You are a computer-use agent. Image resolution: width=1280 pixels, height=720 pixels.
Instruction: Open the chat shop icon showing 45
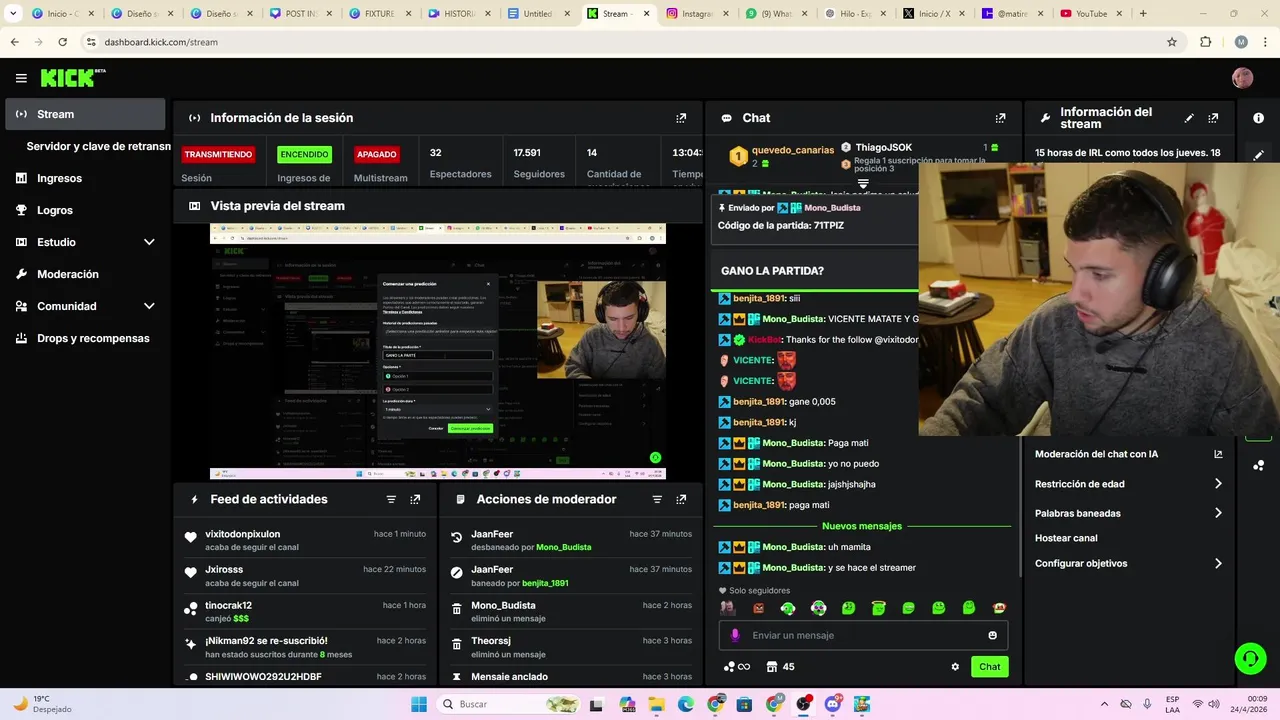pos(781,667)
